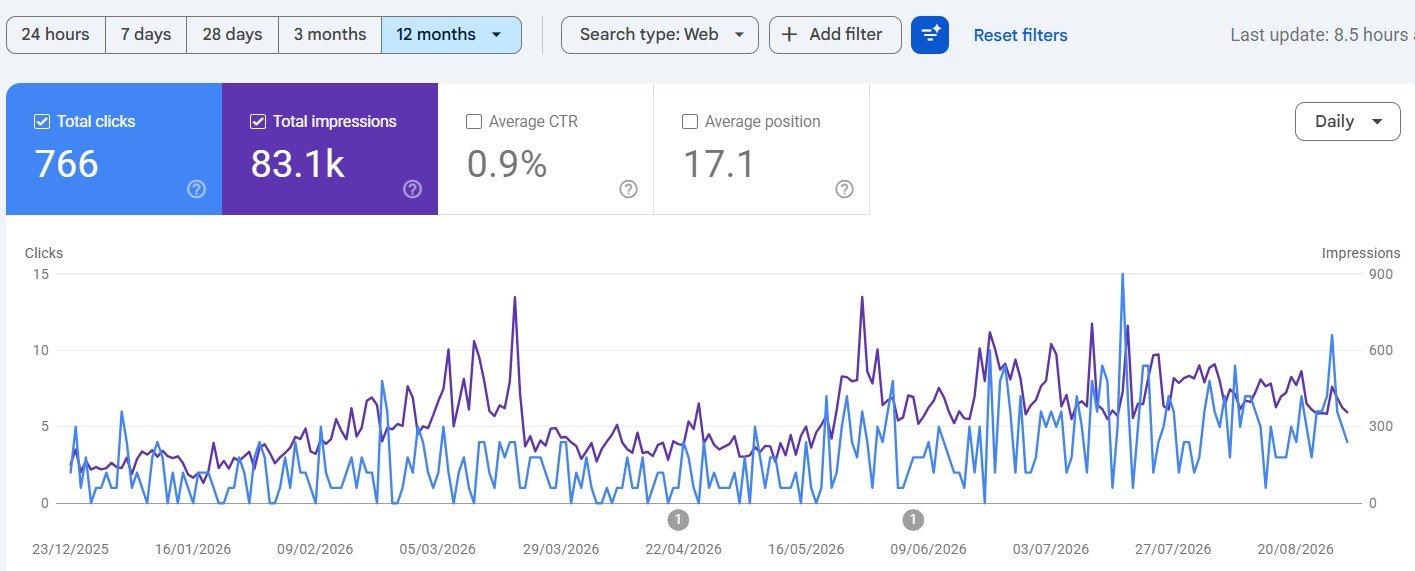
Task: Select the 24 hours date range
Action: 55,35
